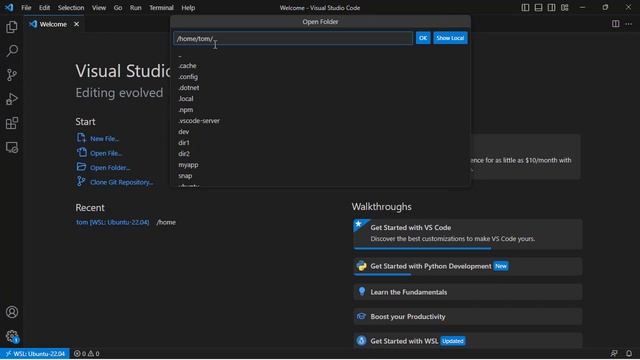Open the View menu

[x=99, y=8]
